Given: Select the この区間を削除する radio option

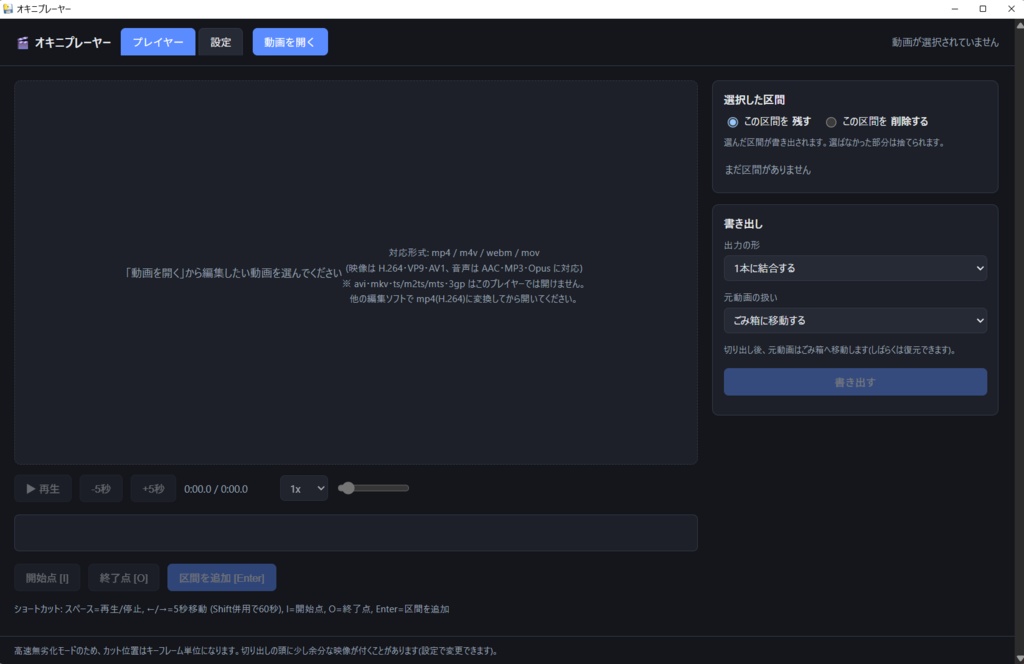Looking at the screenshot, I should pos(831,122).
